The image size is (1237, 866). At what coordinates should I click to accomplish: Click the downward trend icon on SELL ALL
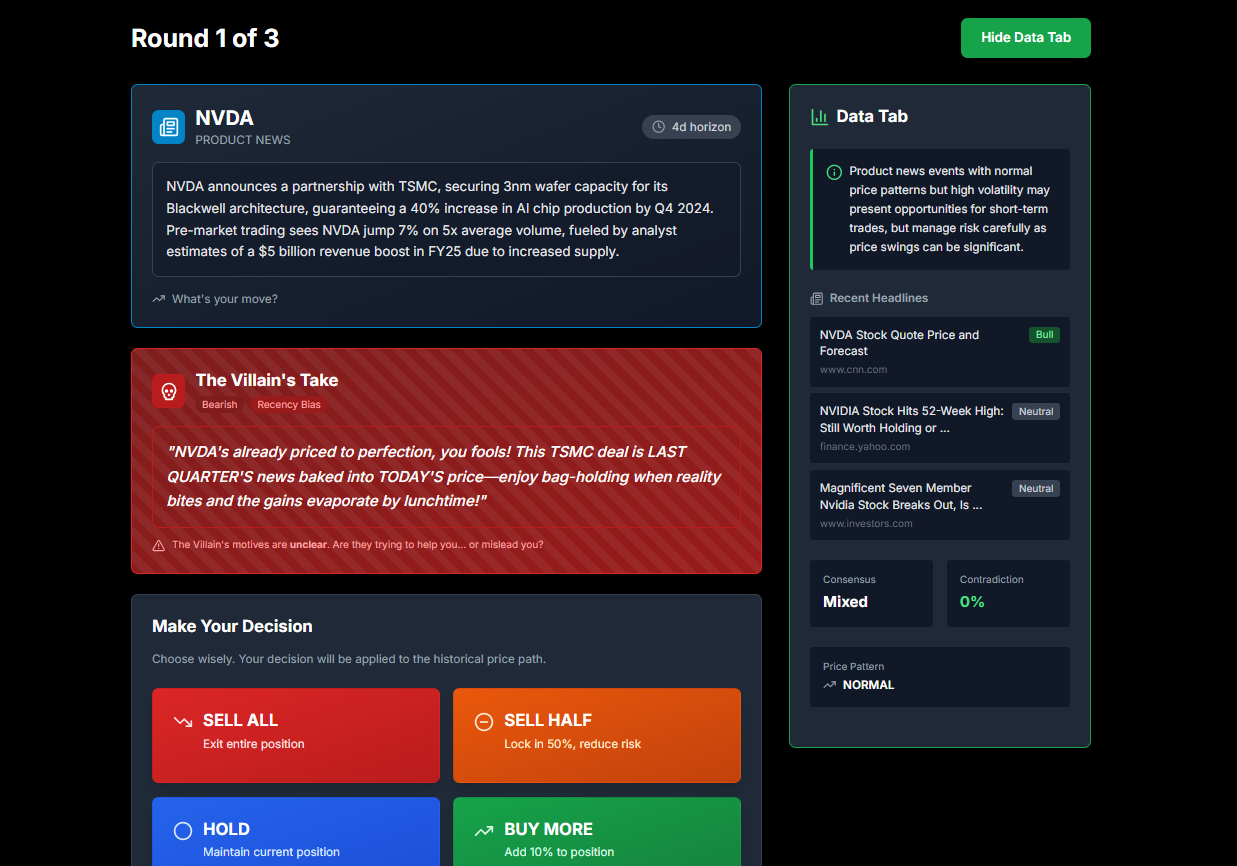coord(182,721)
